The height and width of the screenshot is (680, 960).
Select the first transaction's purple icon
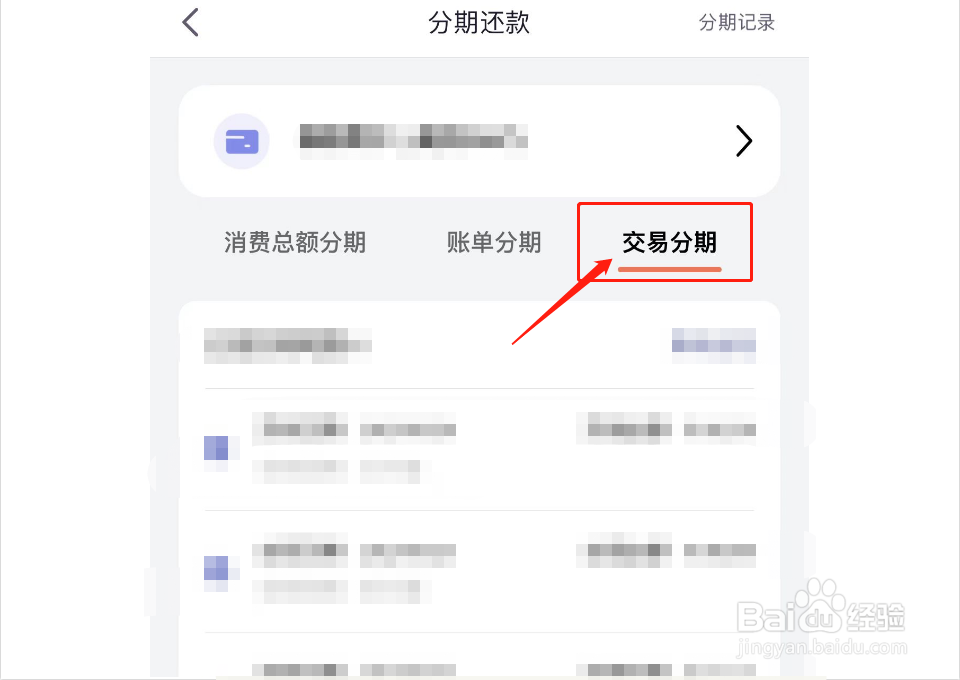(216, 449)
